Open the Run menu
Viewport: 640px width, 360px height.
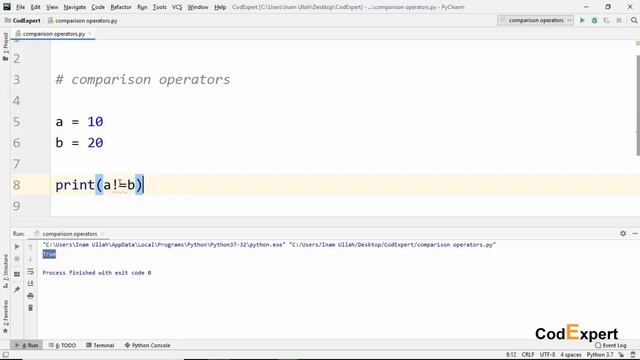point(142,7)
